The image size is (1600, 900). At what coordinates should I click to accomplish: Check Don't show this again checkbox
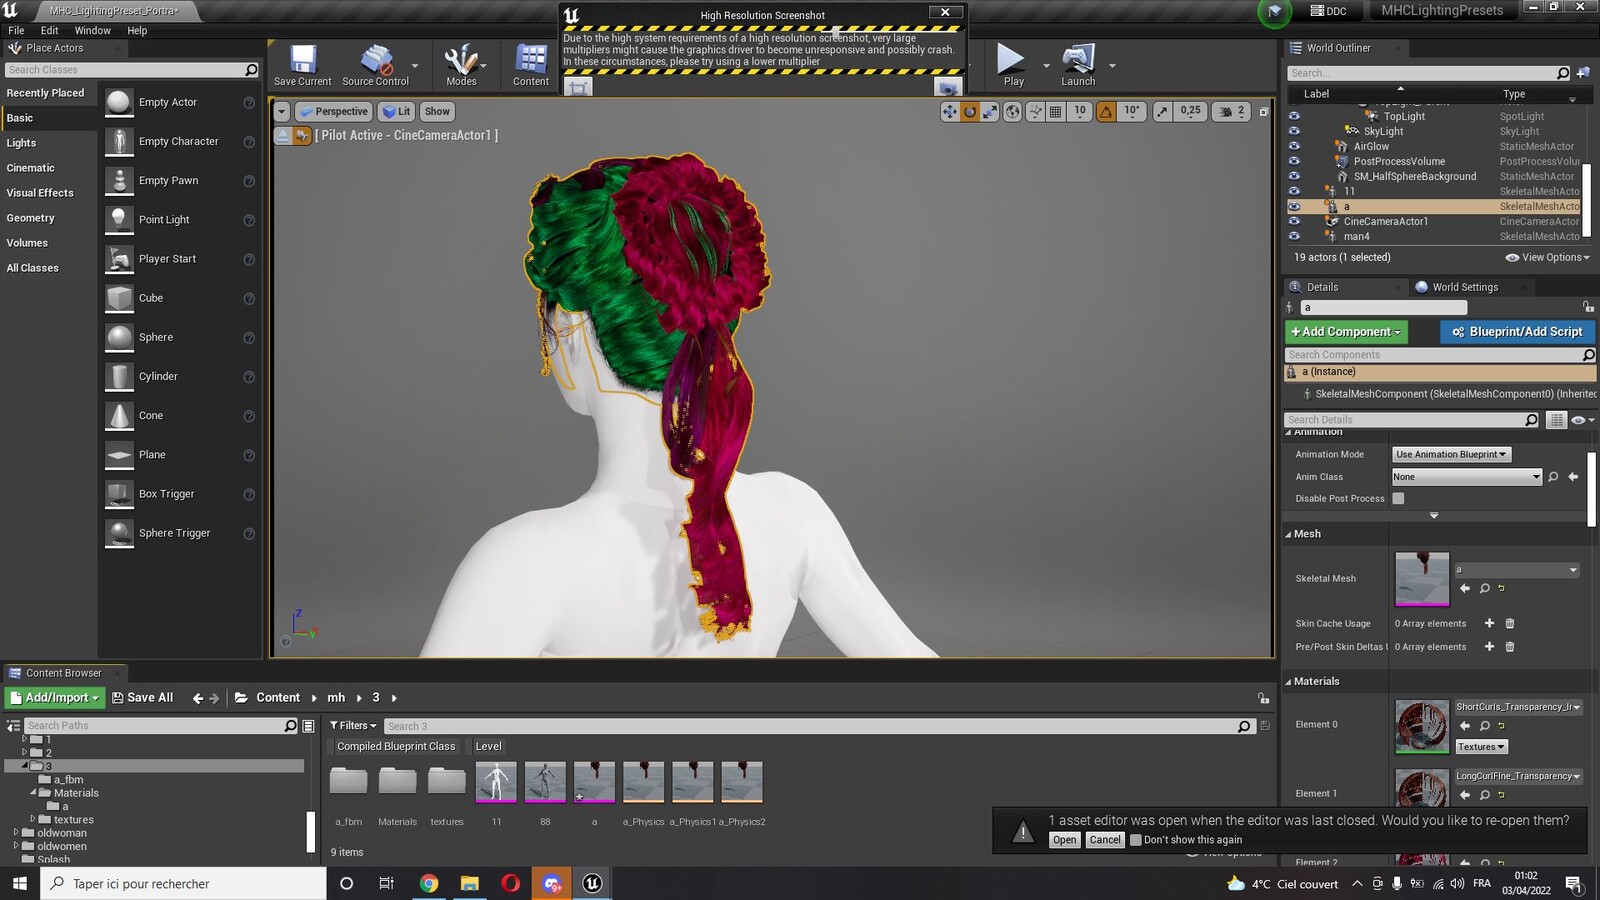tap(1136, 840)
